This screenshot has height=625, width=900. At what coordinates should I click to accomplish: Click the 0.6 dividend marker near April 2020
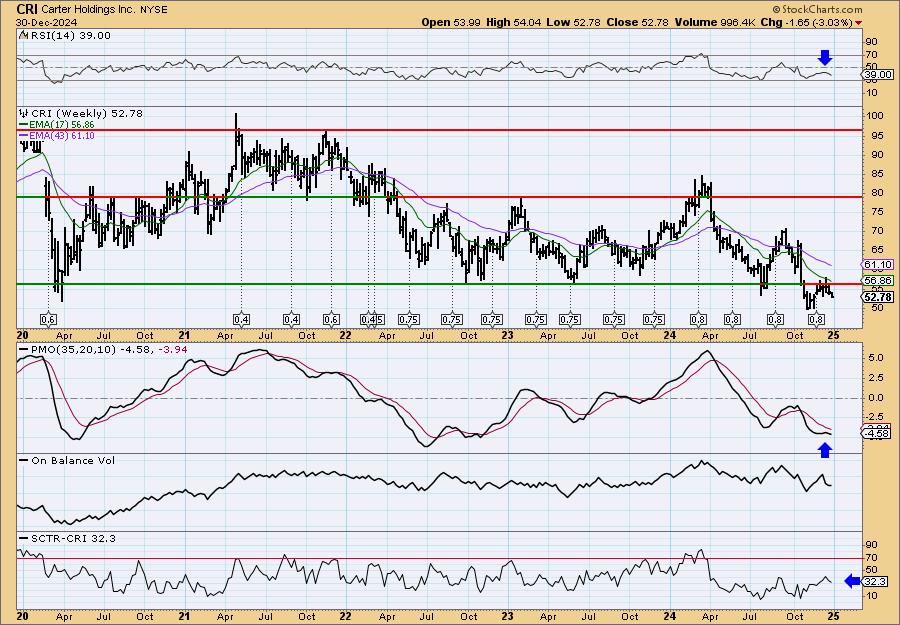pos(48,320)
